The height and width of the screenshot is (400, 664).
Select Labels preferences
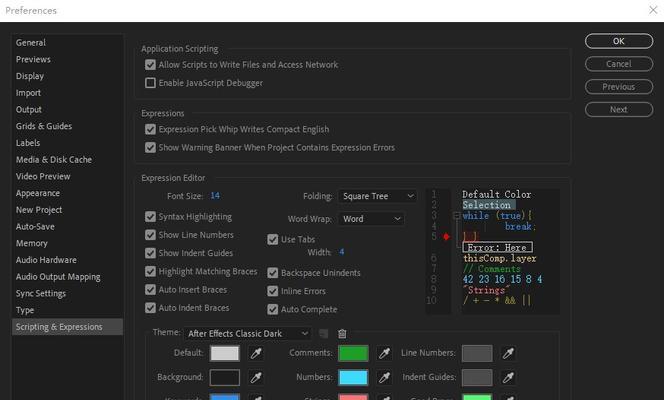pos(28,143)
